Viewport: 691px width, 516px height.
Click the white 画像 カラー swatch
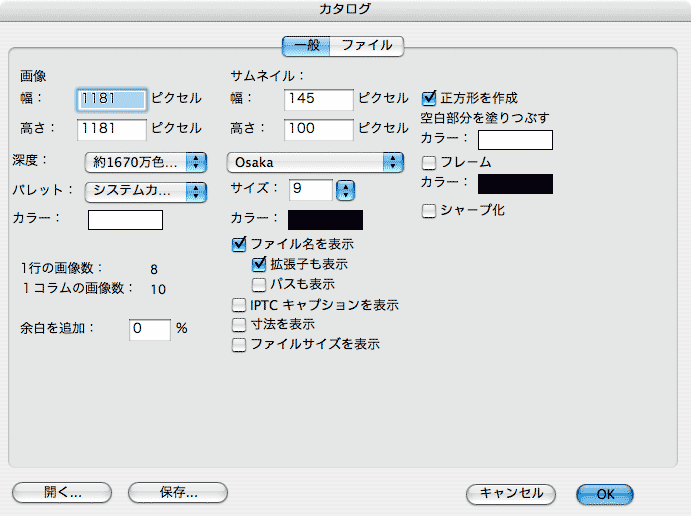pyautogui.click(x=126, y=220)
